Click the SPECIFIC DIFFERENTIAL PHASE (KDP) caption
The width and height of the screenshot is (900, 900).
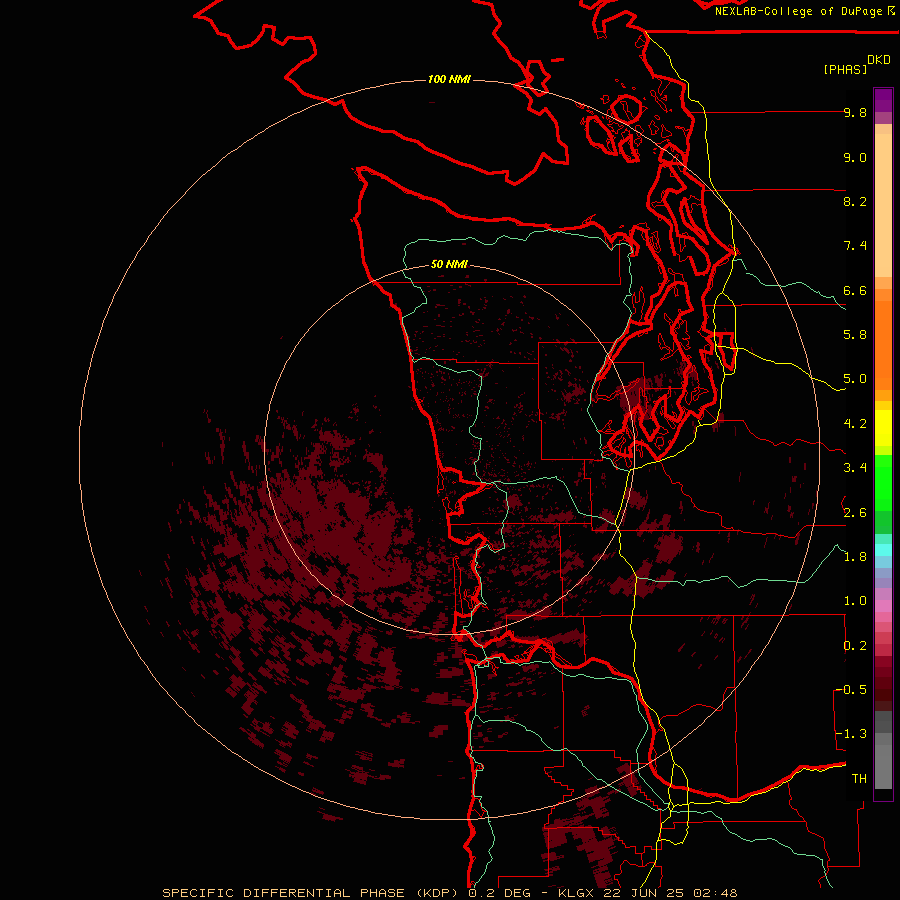[x=310, y=893]
